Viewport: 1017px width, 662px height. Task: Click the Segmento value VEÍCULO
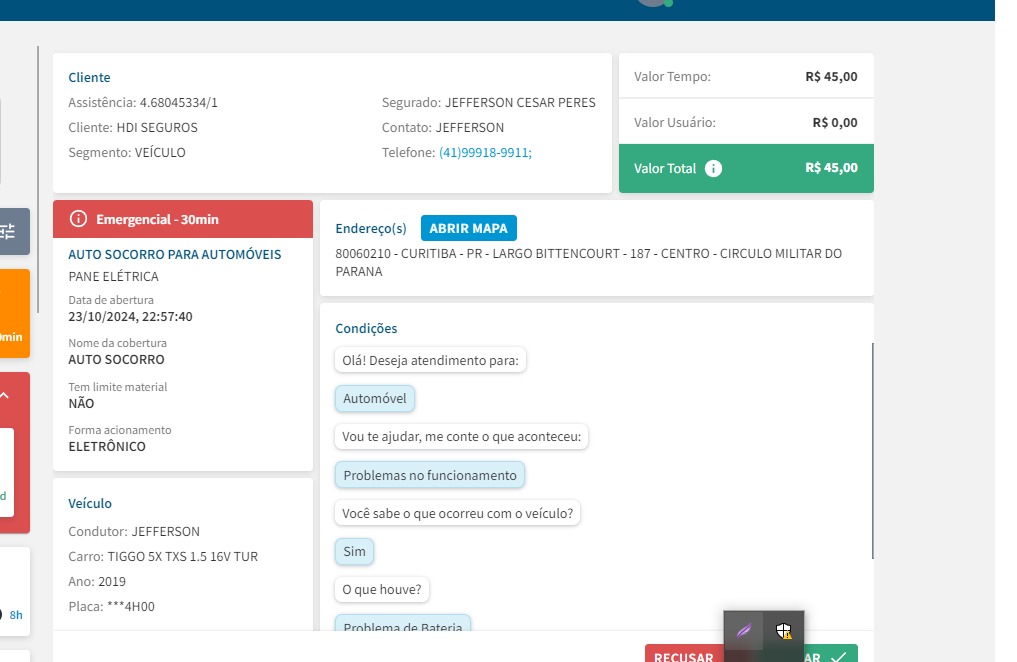[160, 152]
